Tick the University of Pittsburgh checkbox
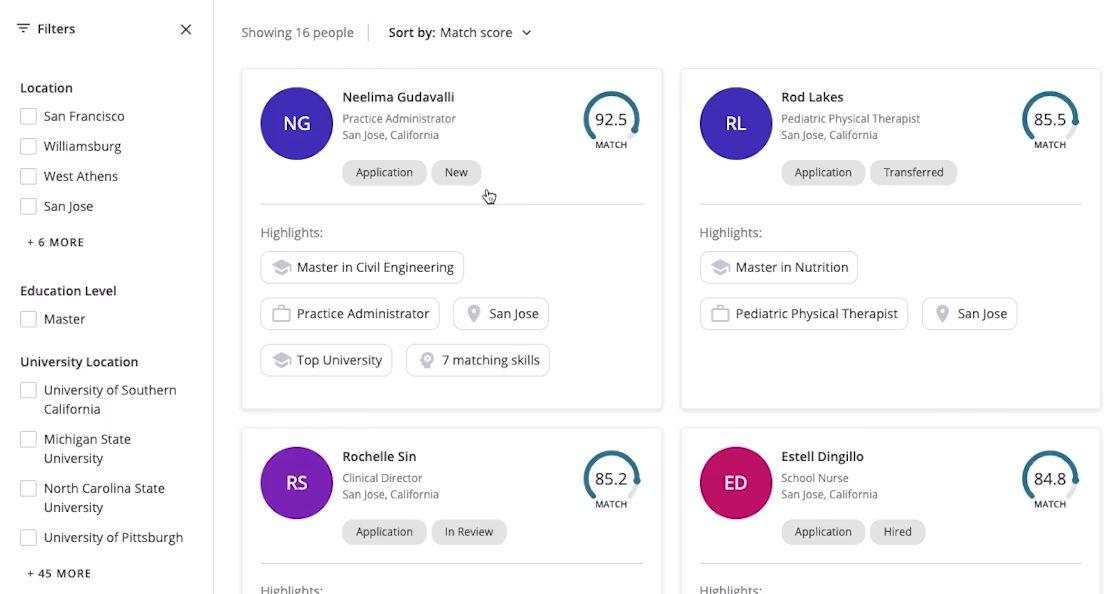 tap(29, 538)
